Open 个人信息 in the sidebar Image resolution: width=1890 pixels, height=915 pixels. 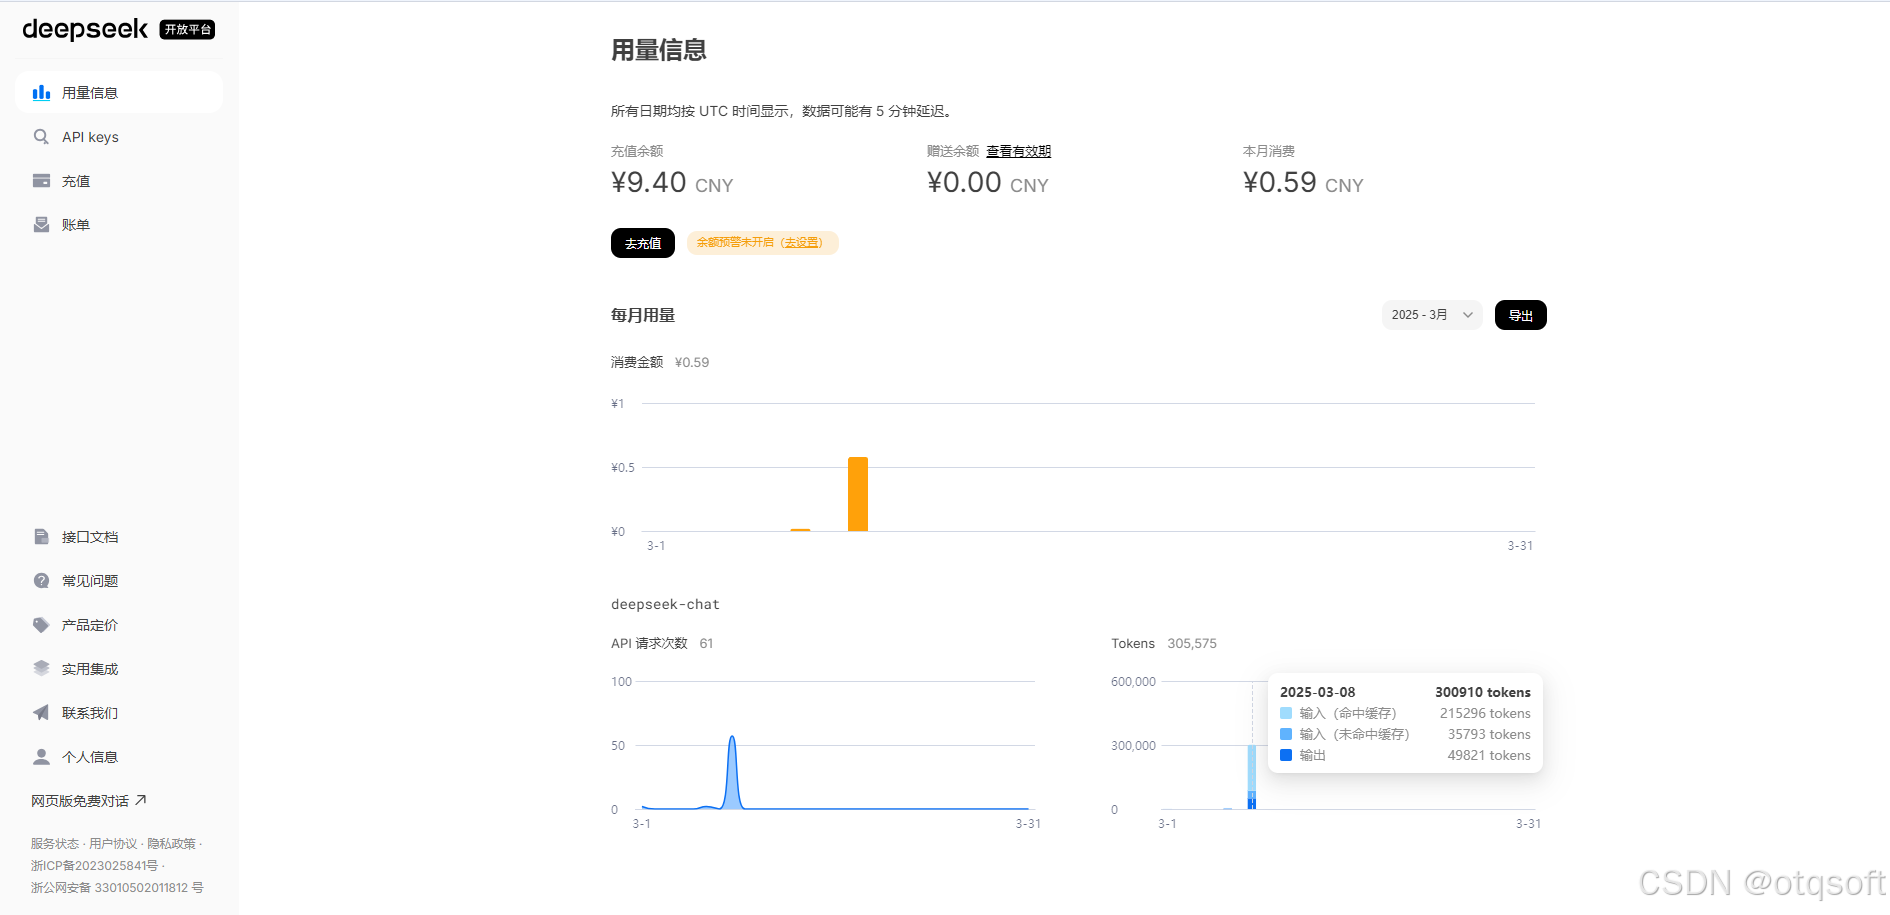pyautogui.click(x=119, y=757)
